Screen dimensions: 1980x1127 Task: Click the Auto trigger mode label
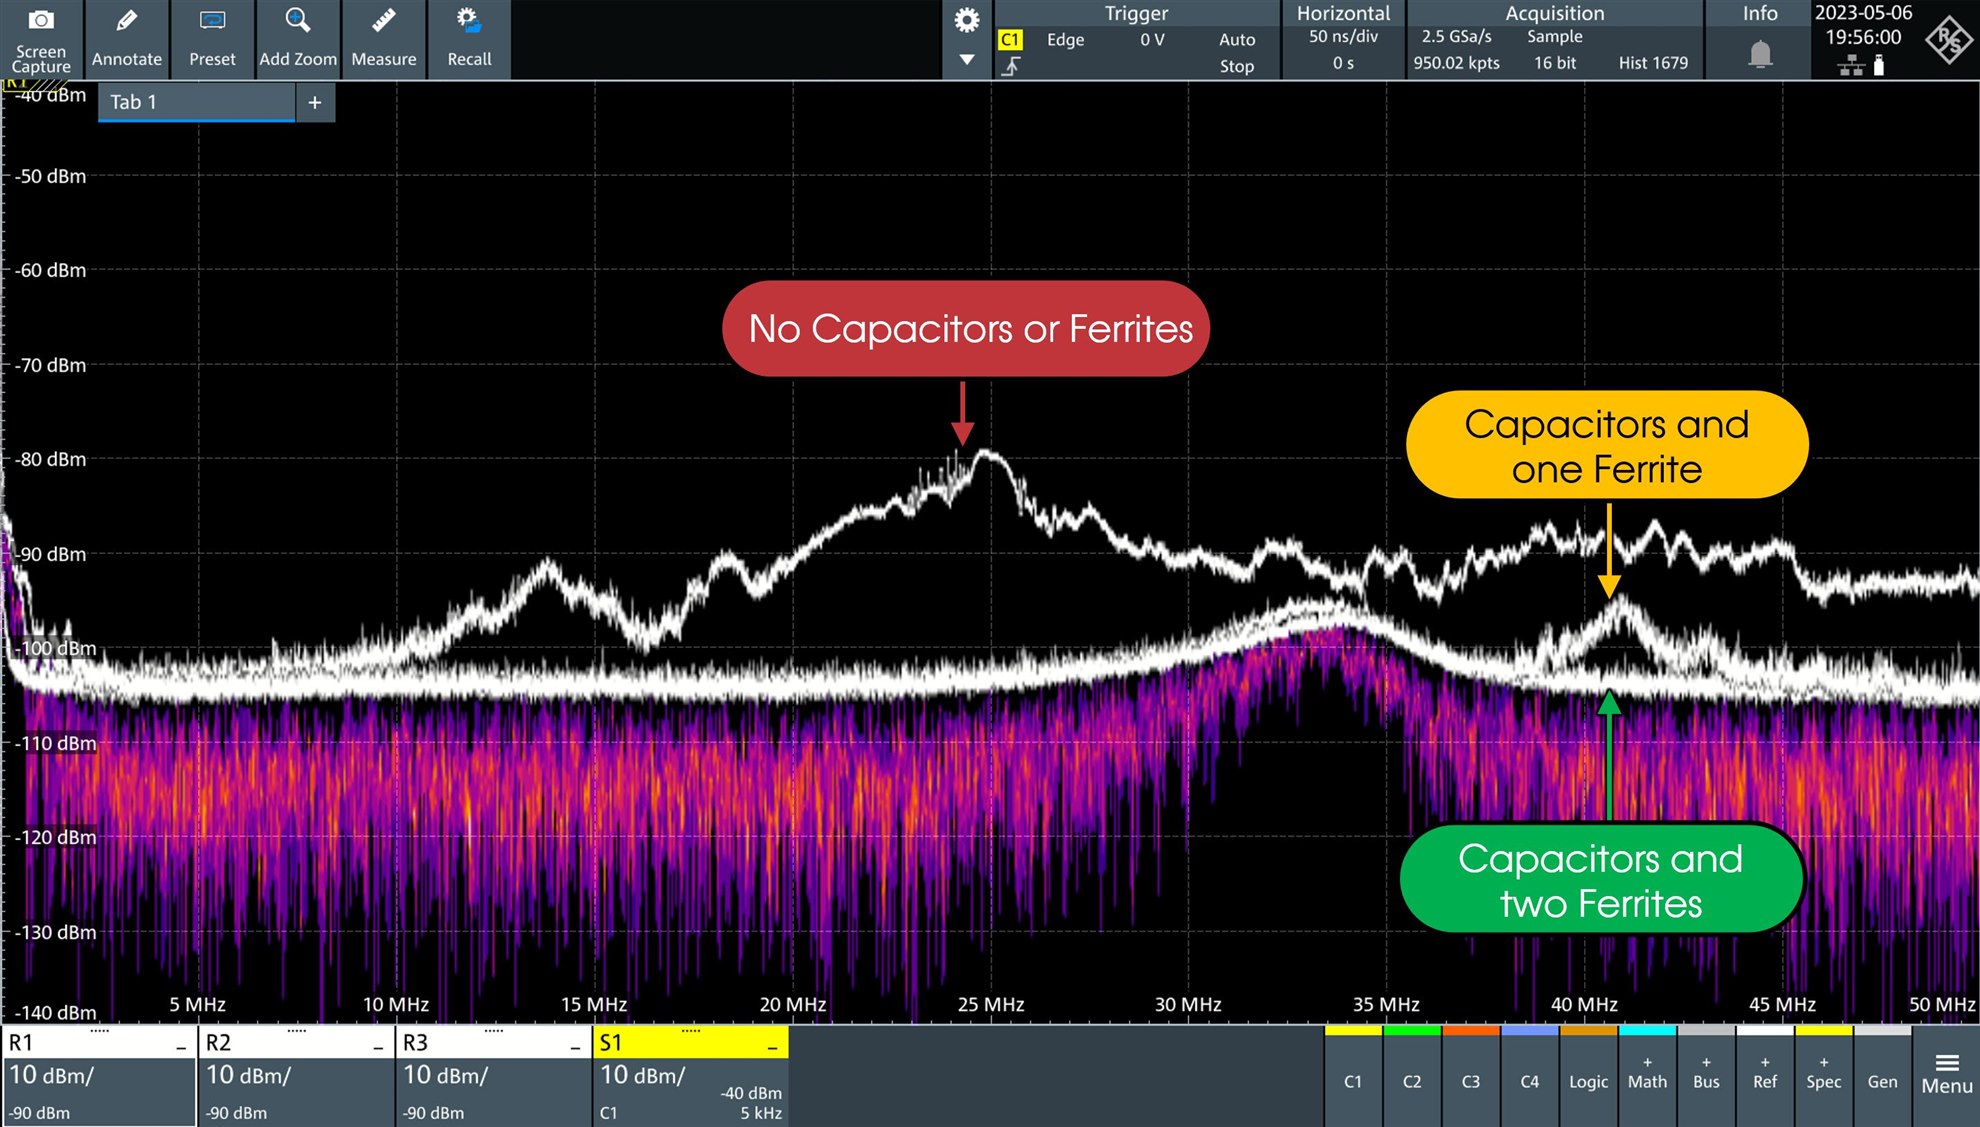(x=1237, y=40)
